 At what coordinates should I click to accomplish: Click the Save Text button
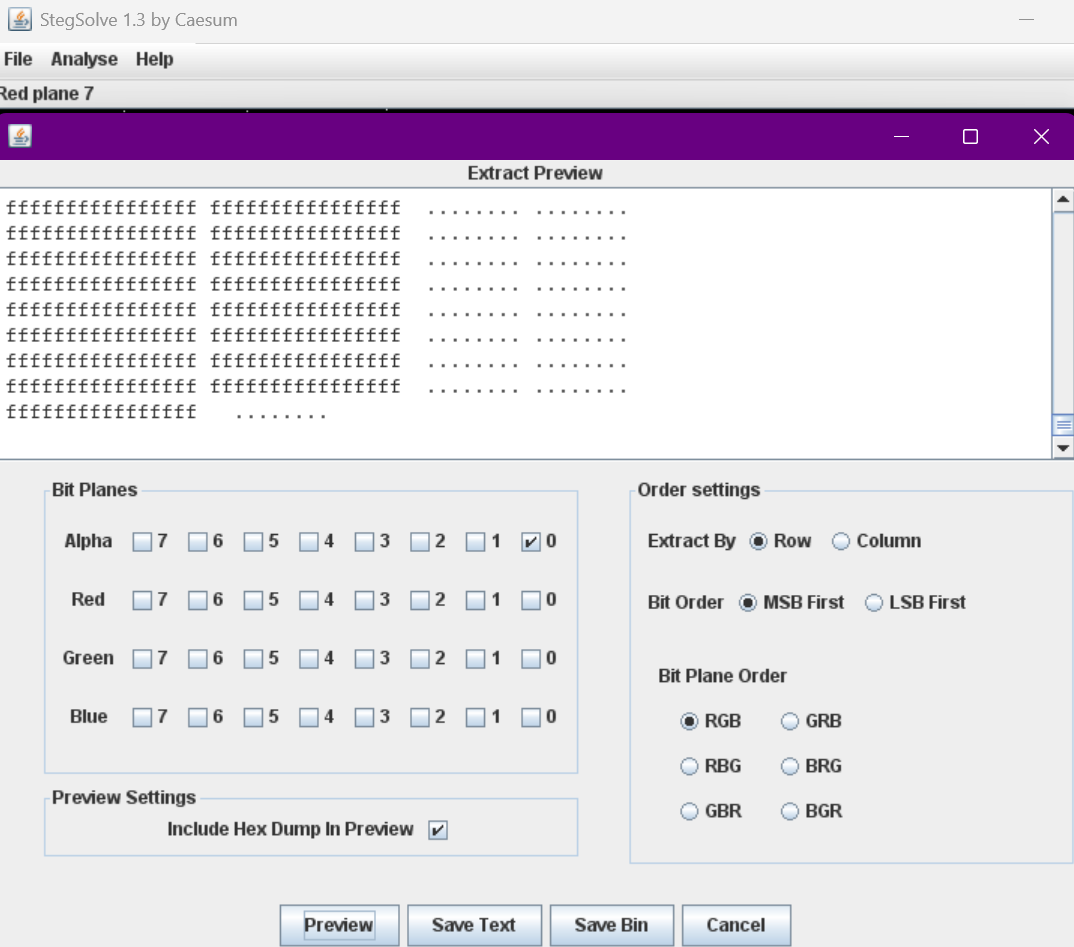(474, 925)
